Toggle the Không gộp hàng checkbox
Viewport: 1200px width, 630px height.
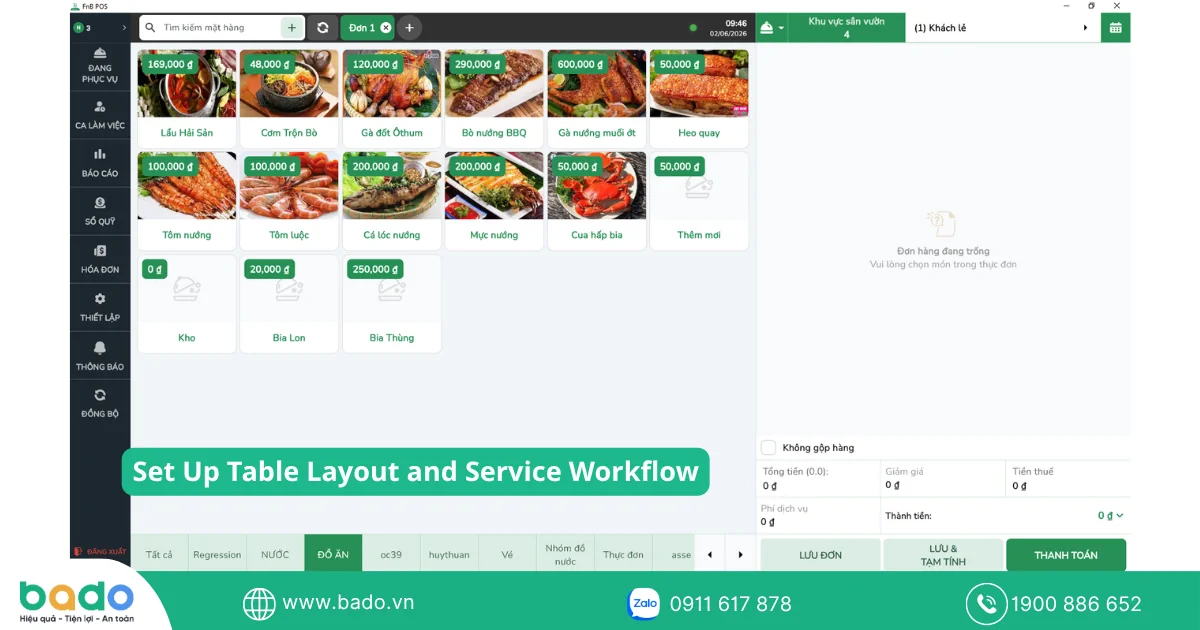click(768, 448)
